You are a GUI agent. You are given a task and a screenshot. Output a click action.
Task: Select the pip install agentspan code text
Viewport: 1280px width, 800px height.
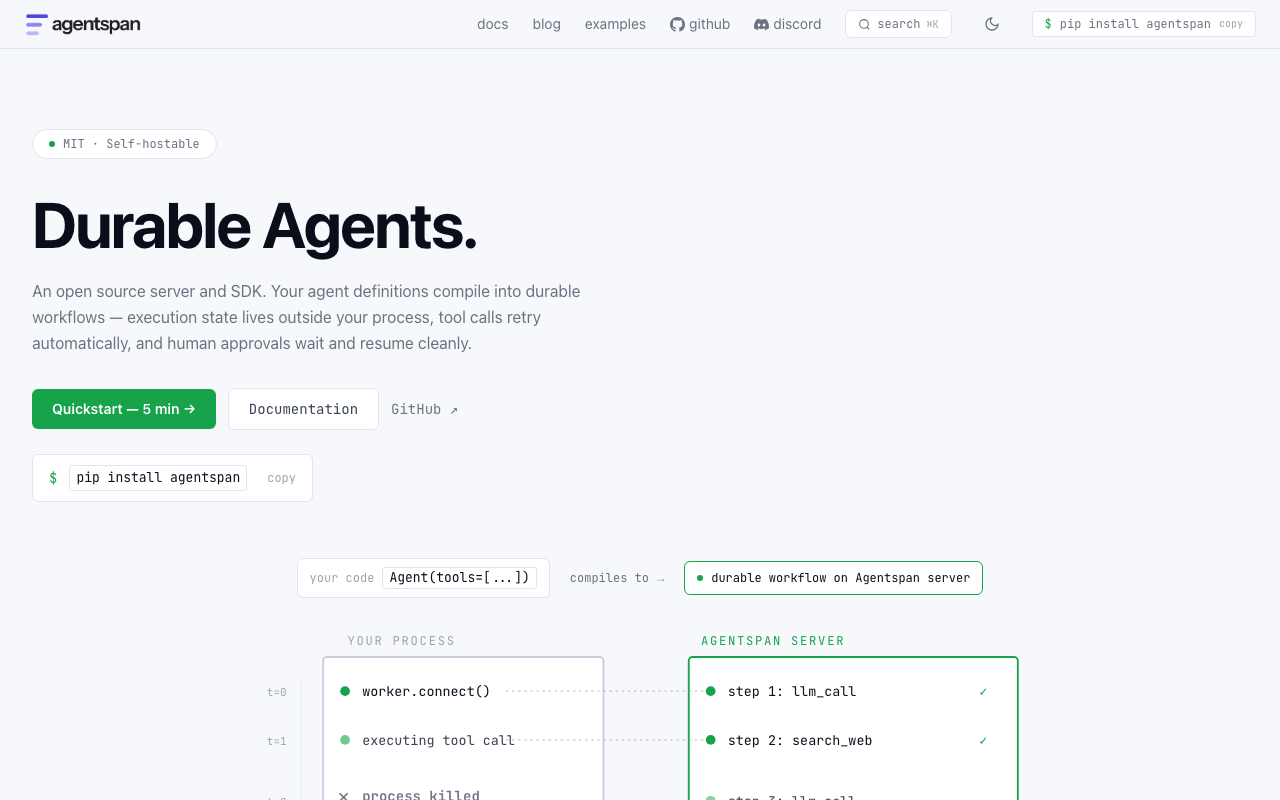(158, 478)
